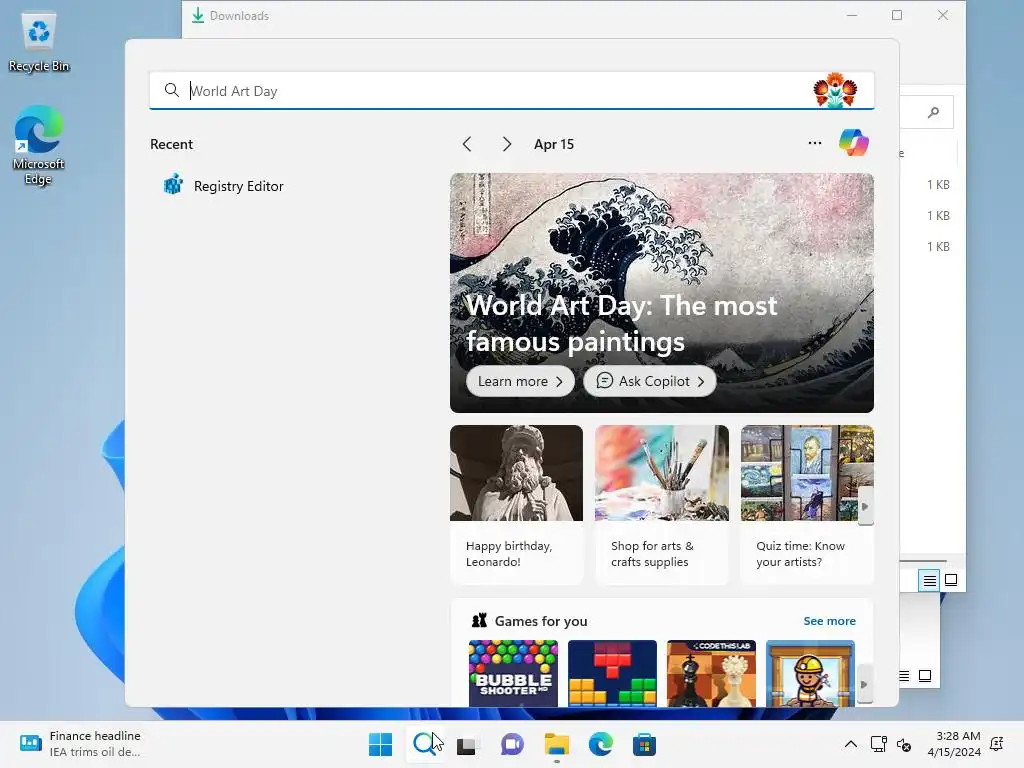Select details view in rear Explorer window
Viewport: 1024px width, 768px height.
904,676
